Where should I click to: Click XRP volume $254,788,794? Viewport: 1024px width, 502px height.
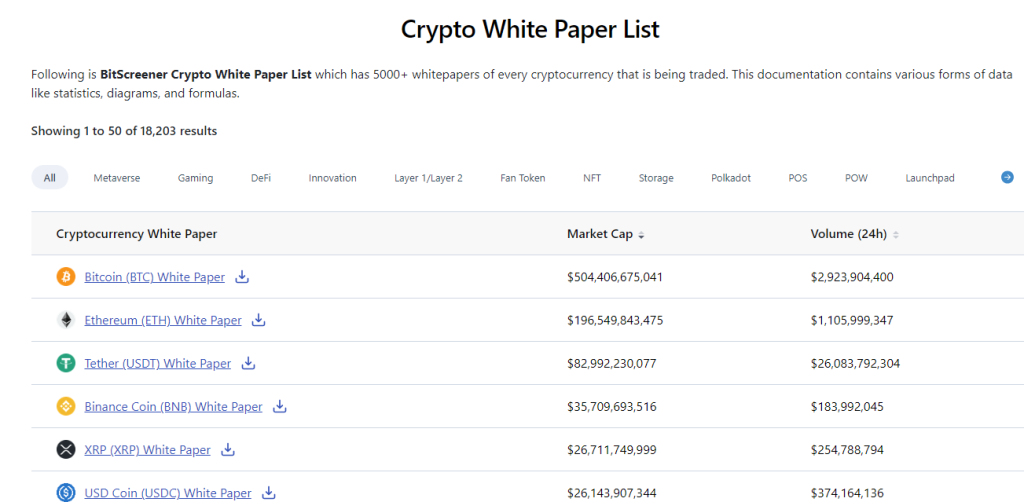coord(847,450)
